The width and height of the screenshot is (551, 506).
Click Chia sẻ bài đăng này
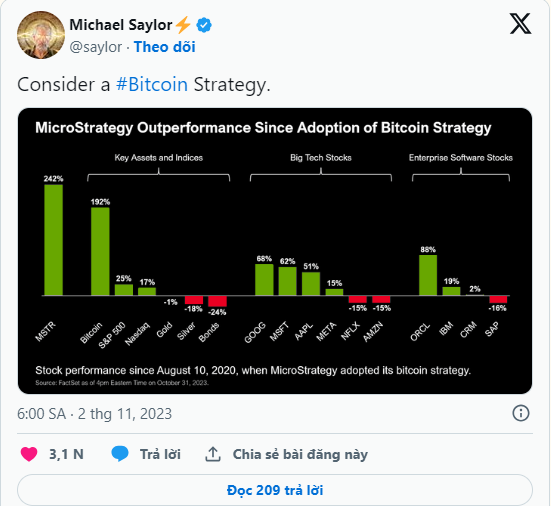pos(300,454)
